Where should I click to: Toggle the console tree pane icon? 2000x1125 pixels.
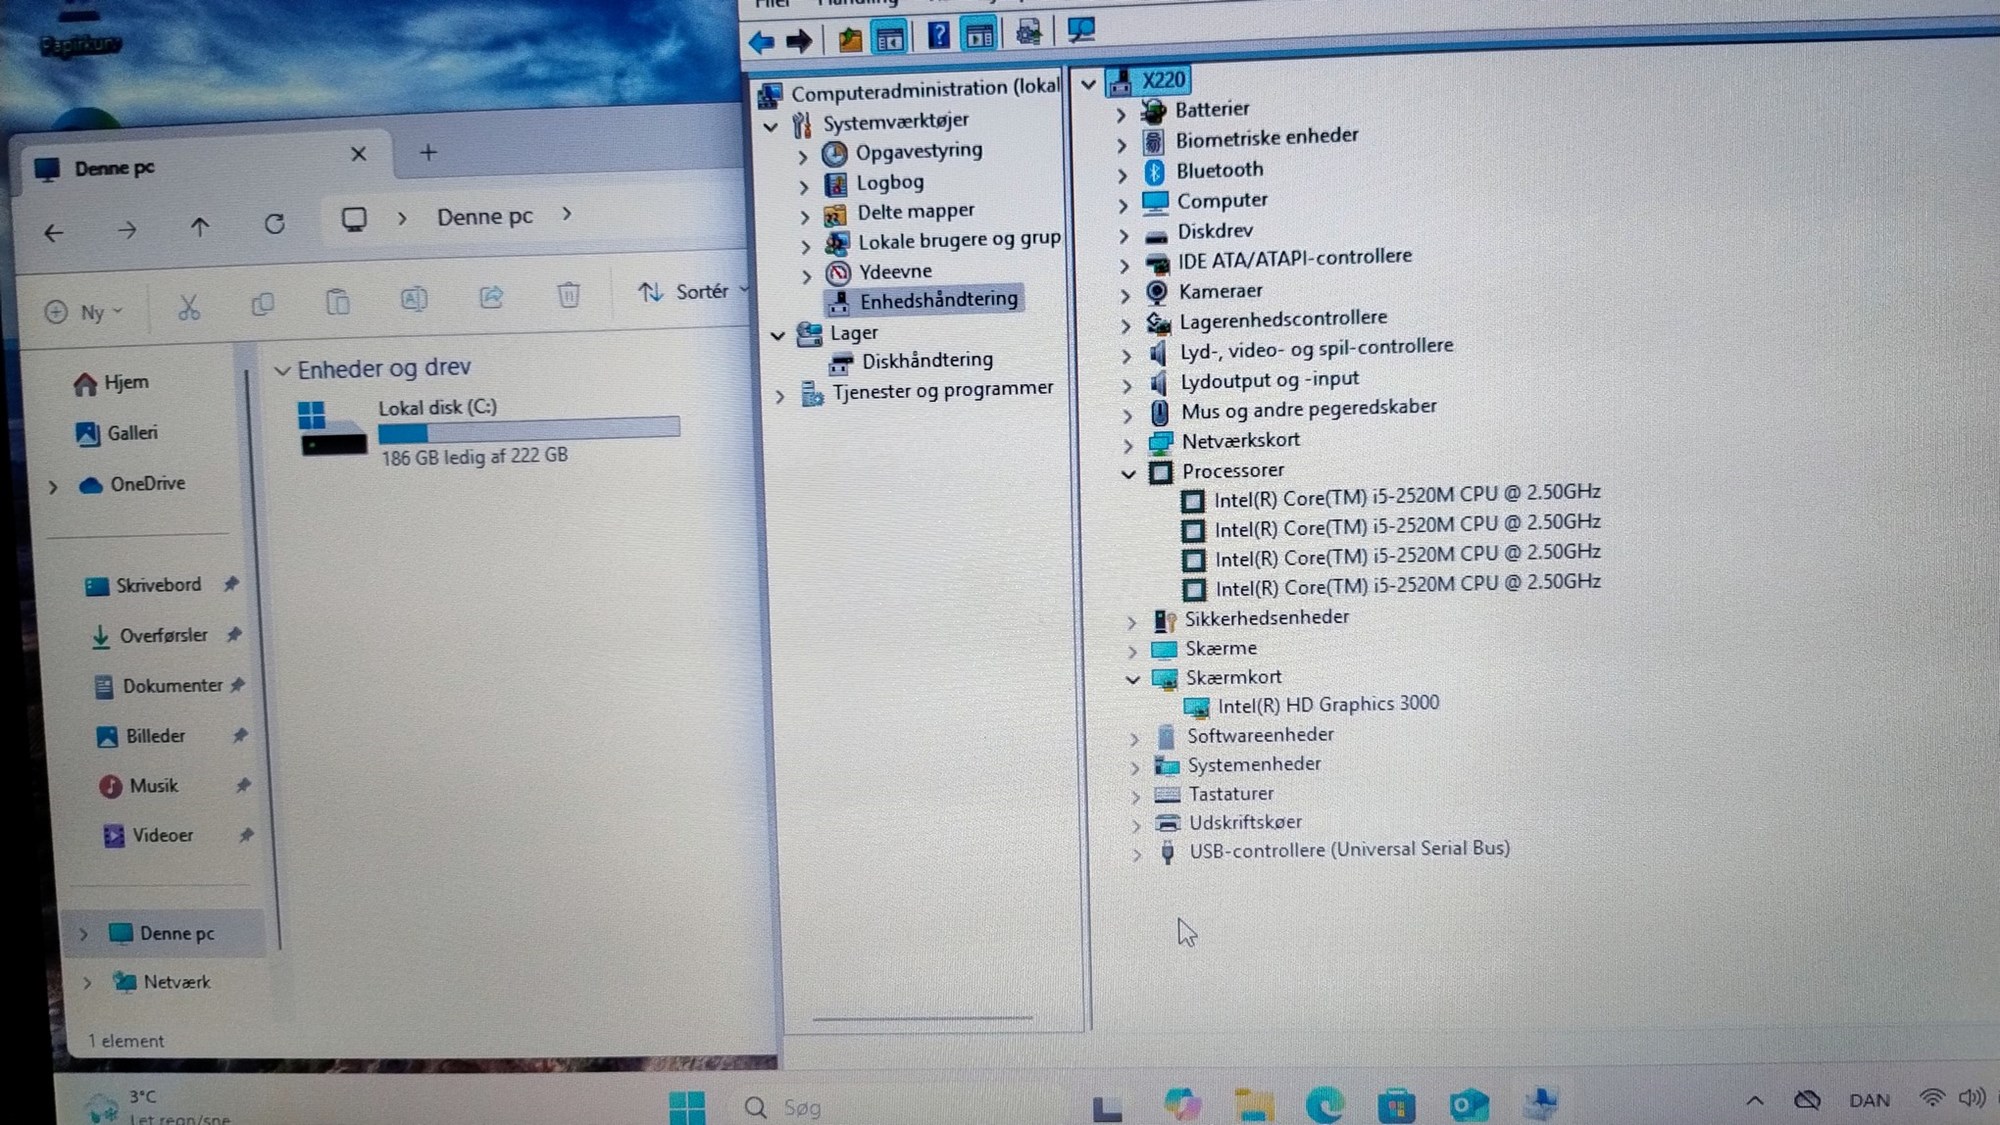coord(889,38)
